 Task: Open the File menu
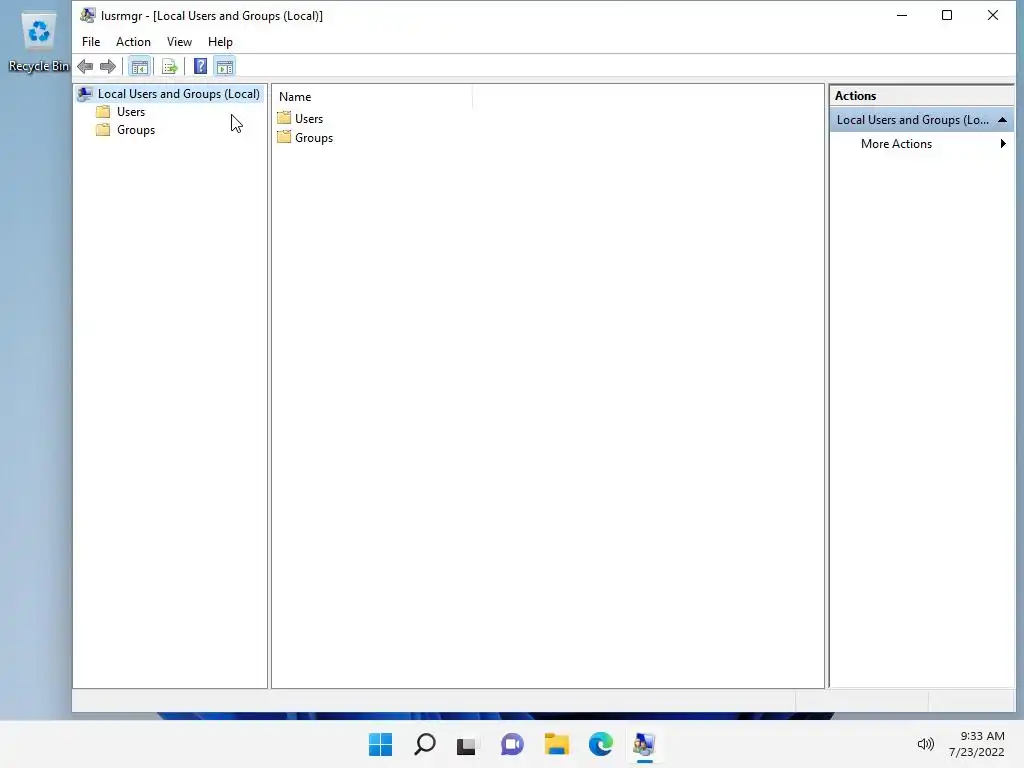(91, 42)
